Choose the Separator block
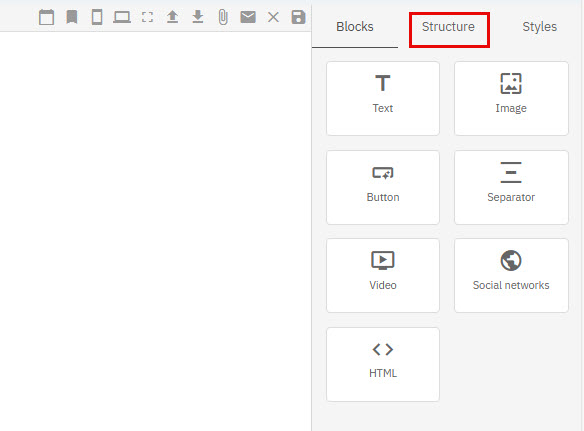This screenshot has height=431, width=584. click(511, 187)
